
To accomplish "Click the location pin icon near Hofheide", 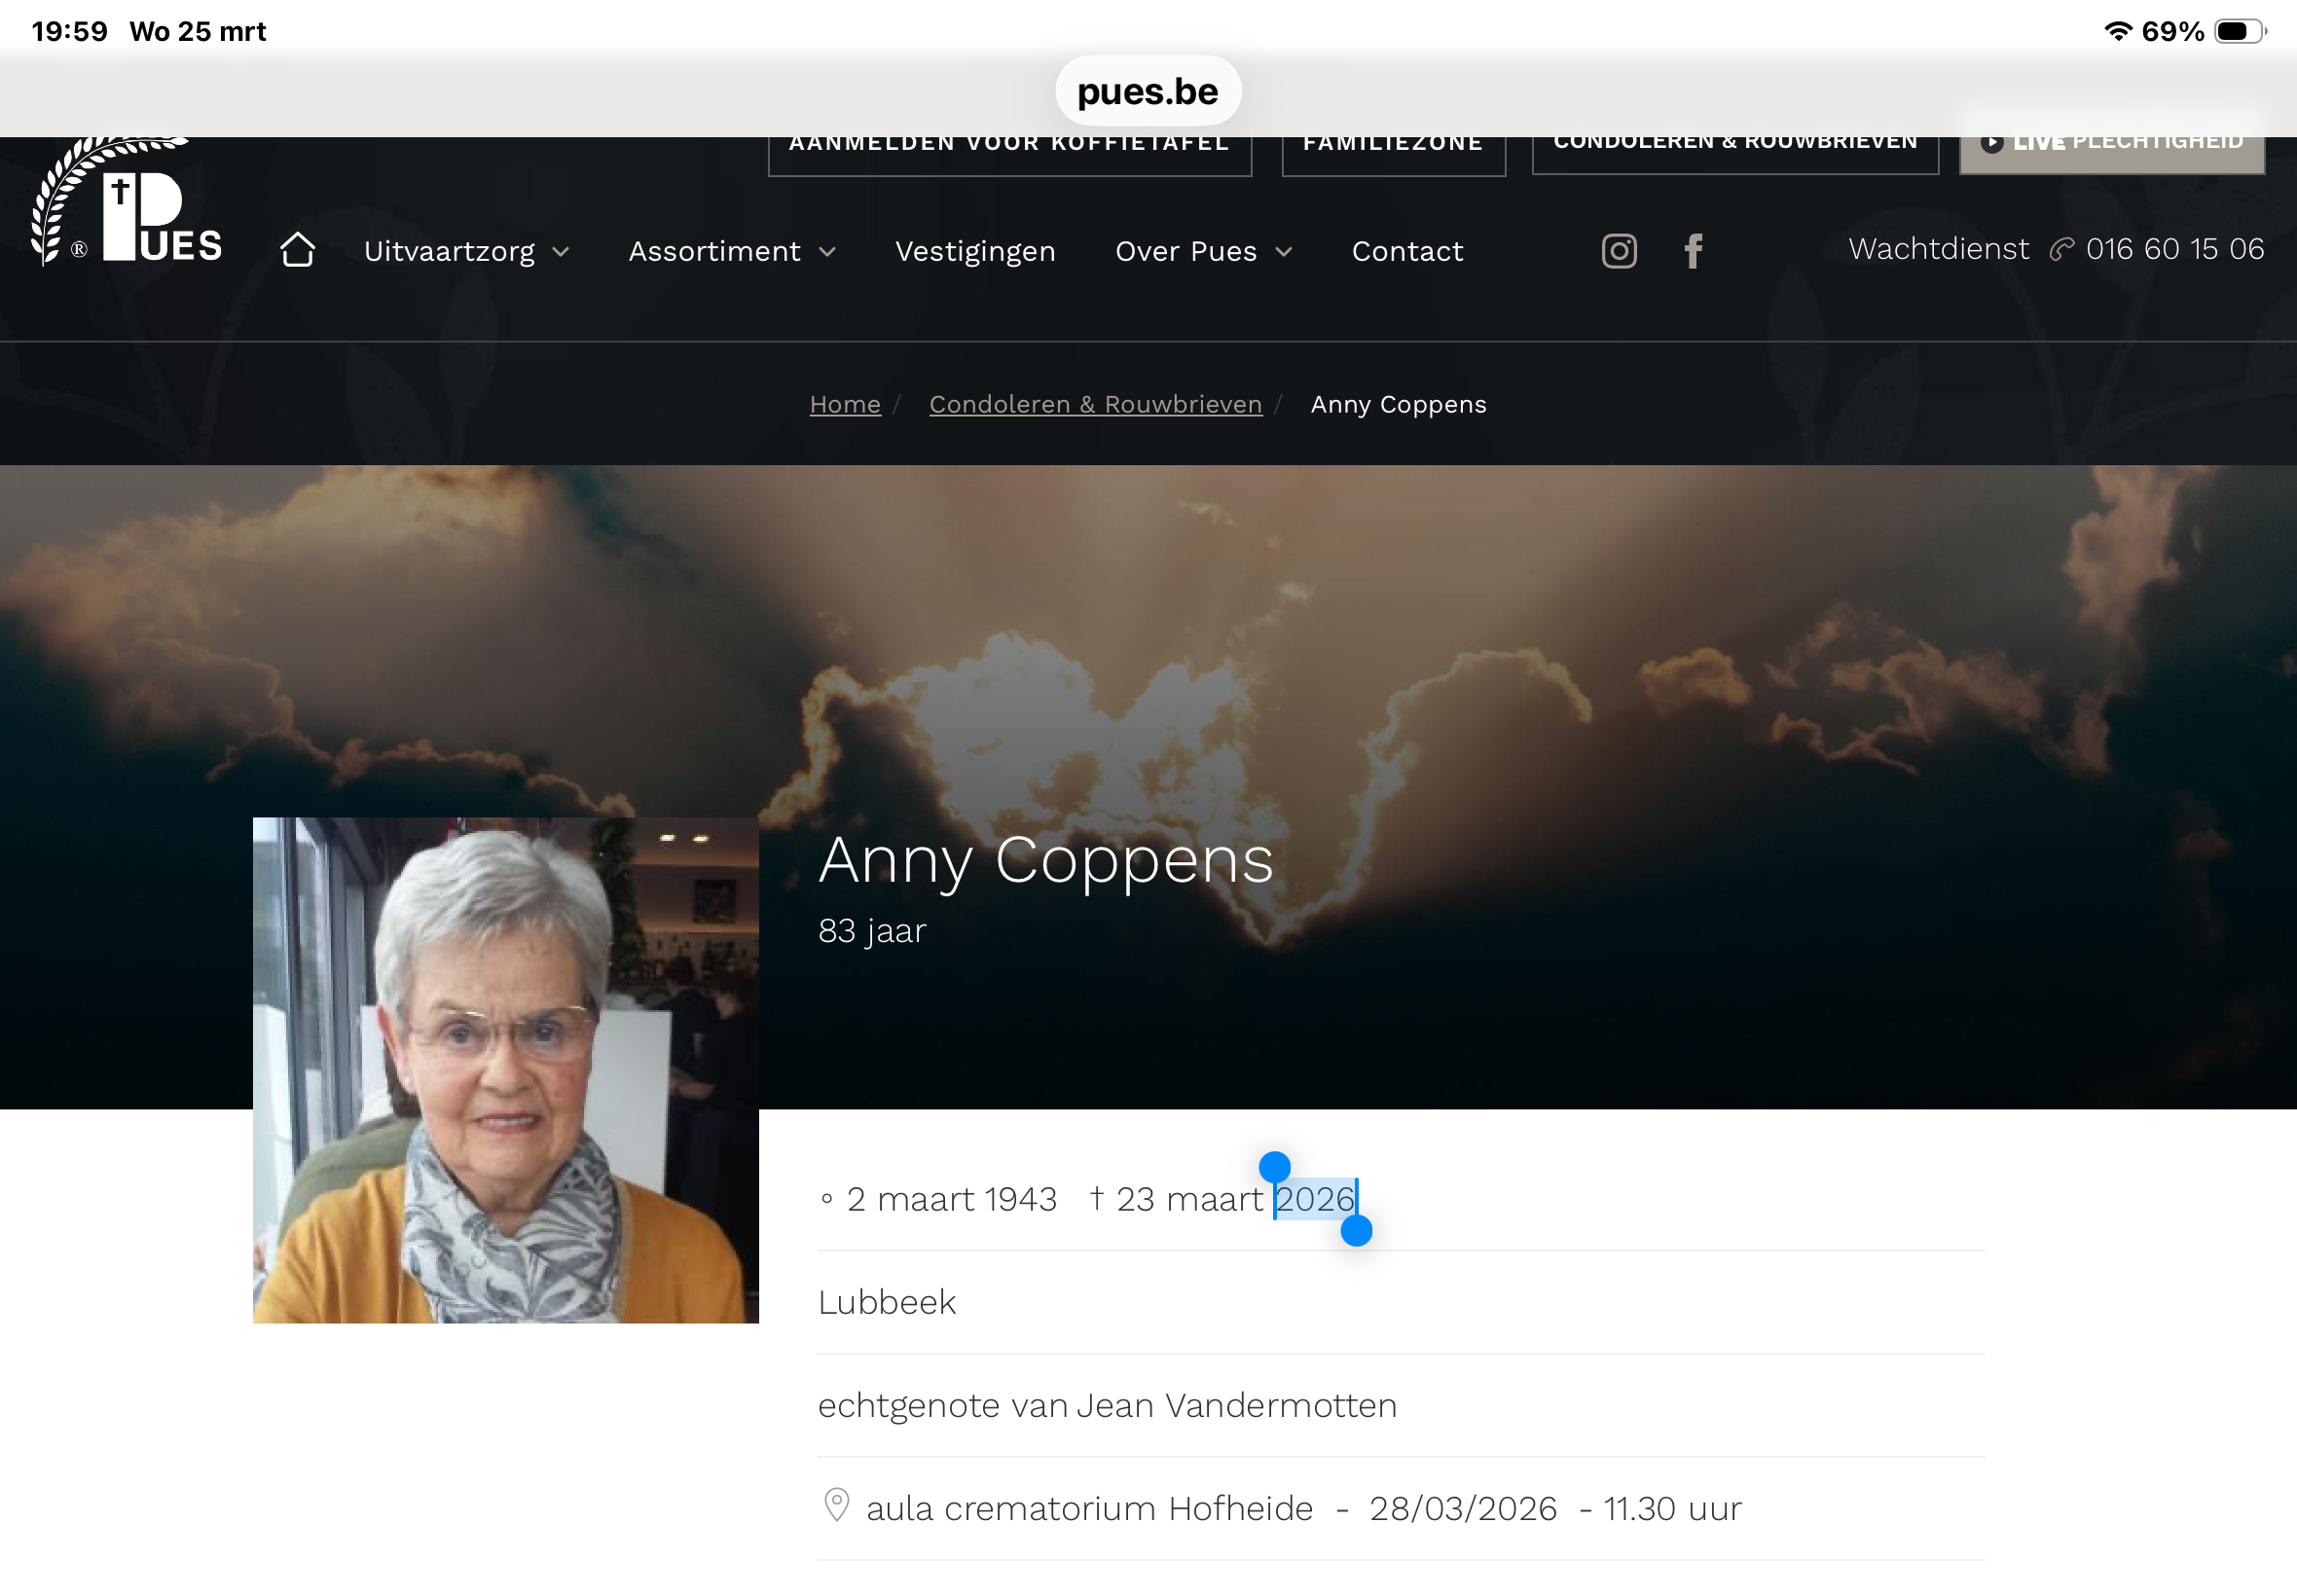I will (836, 1505).
